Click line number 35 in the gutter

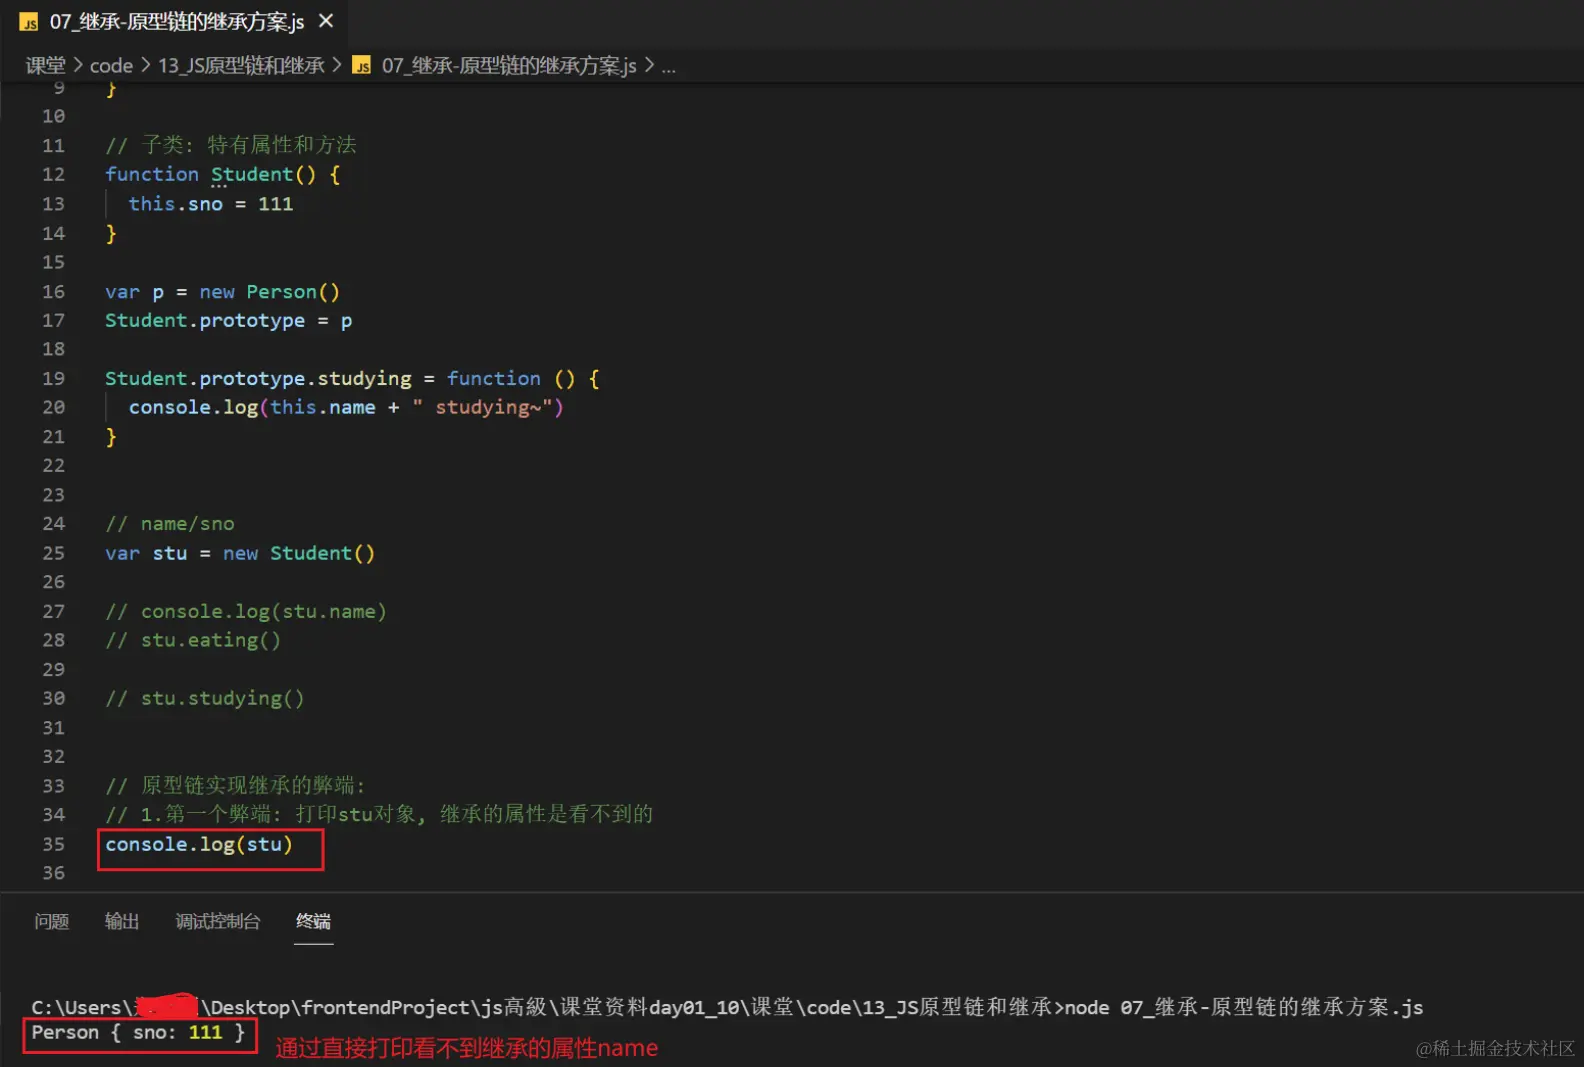[53, 844]
